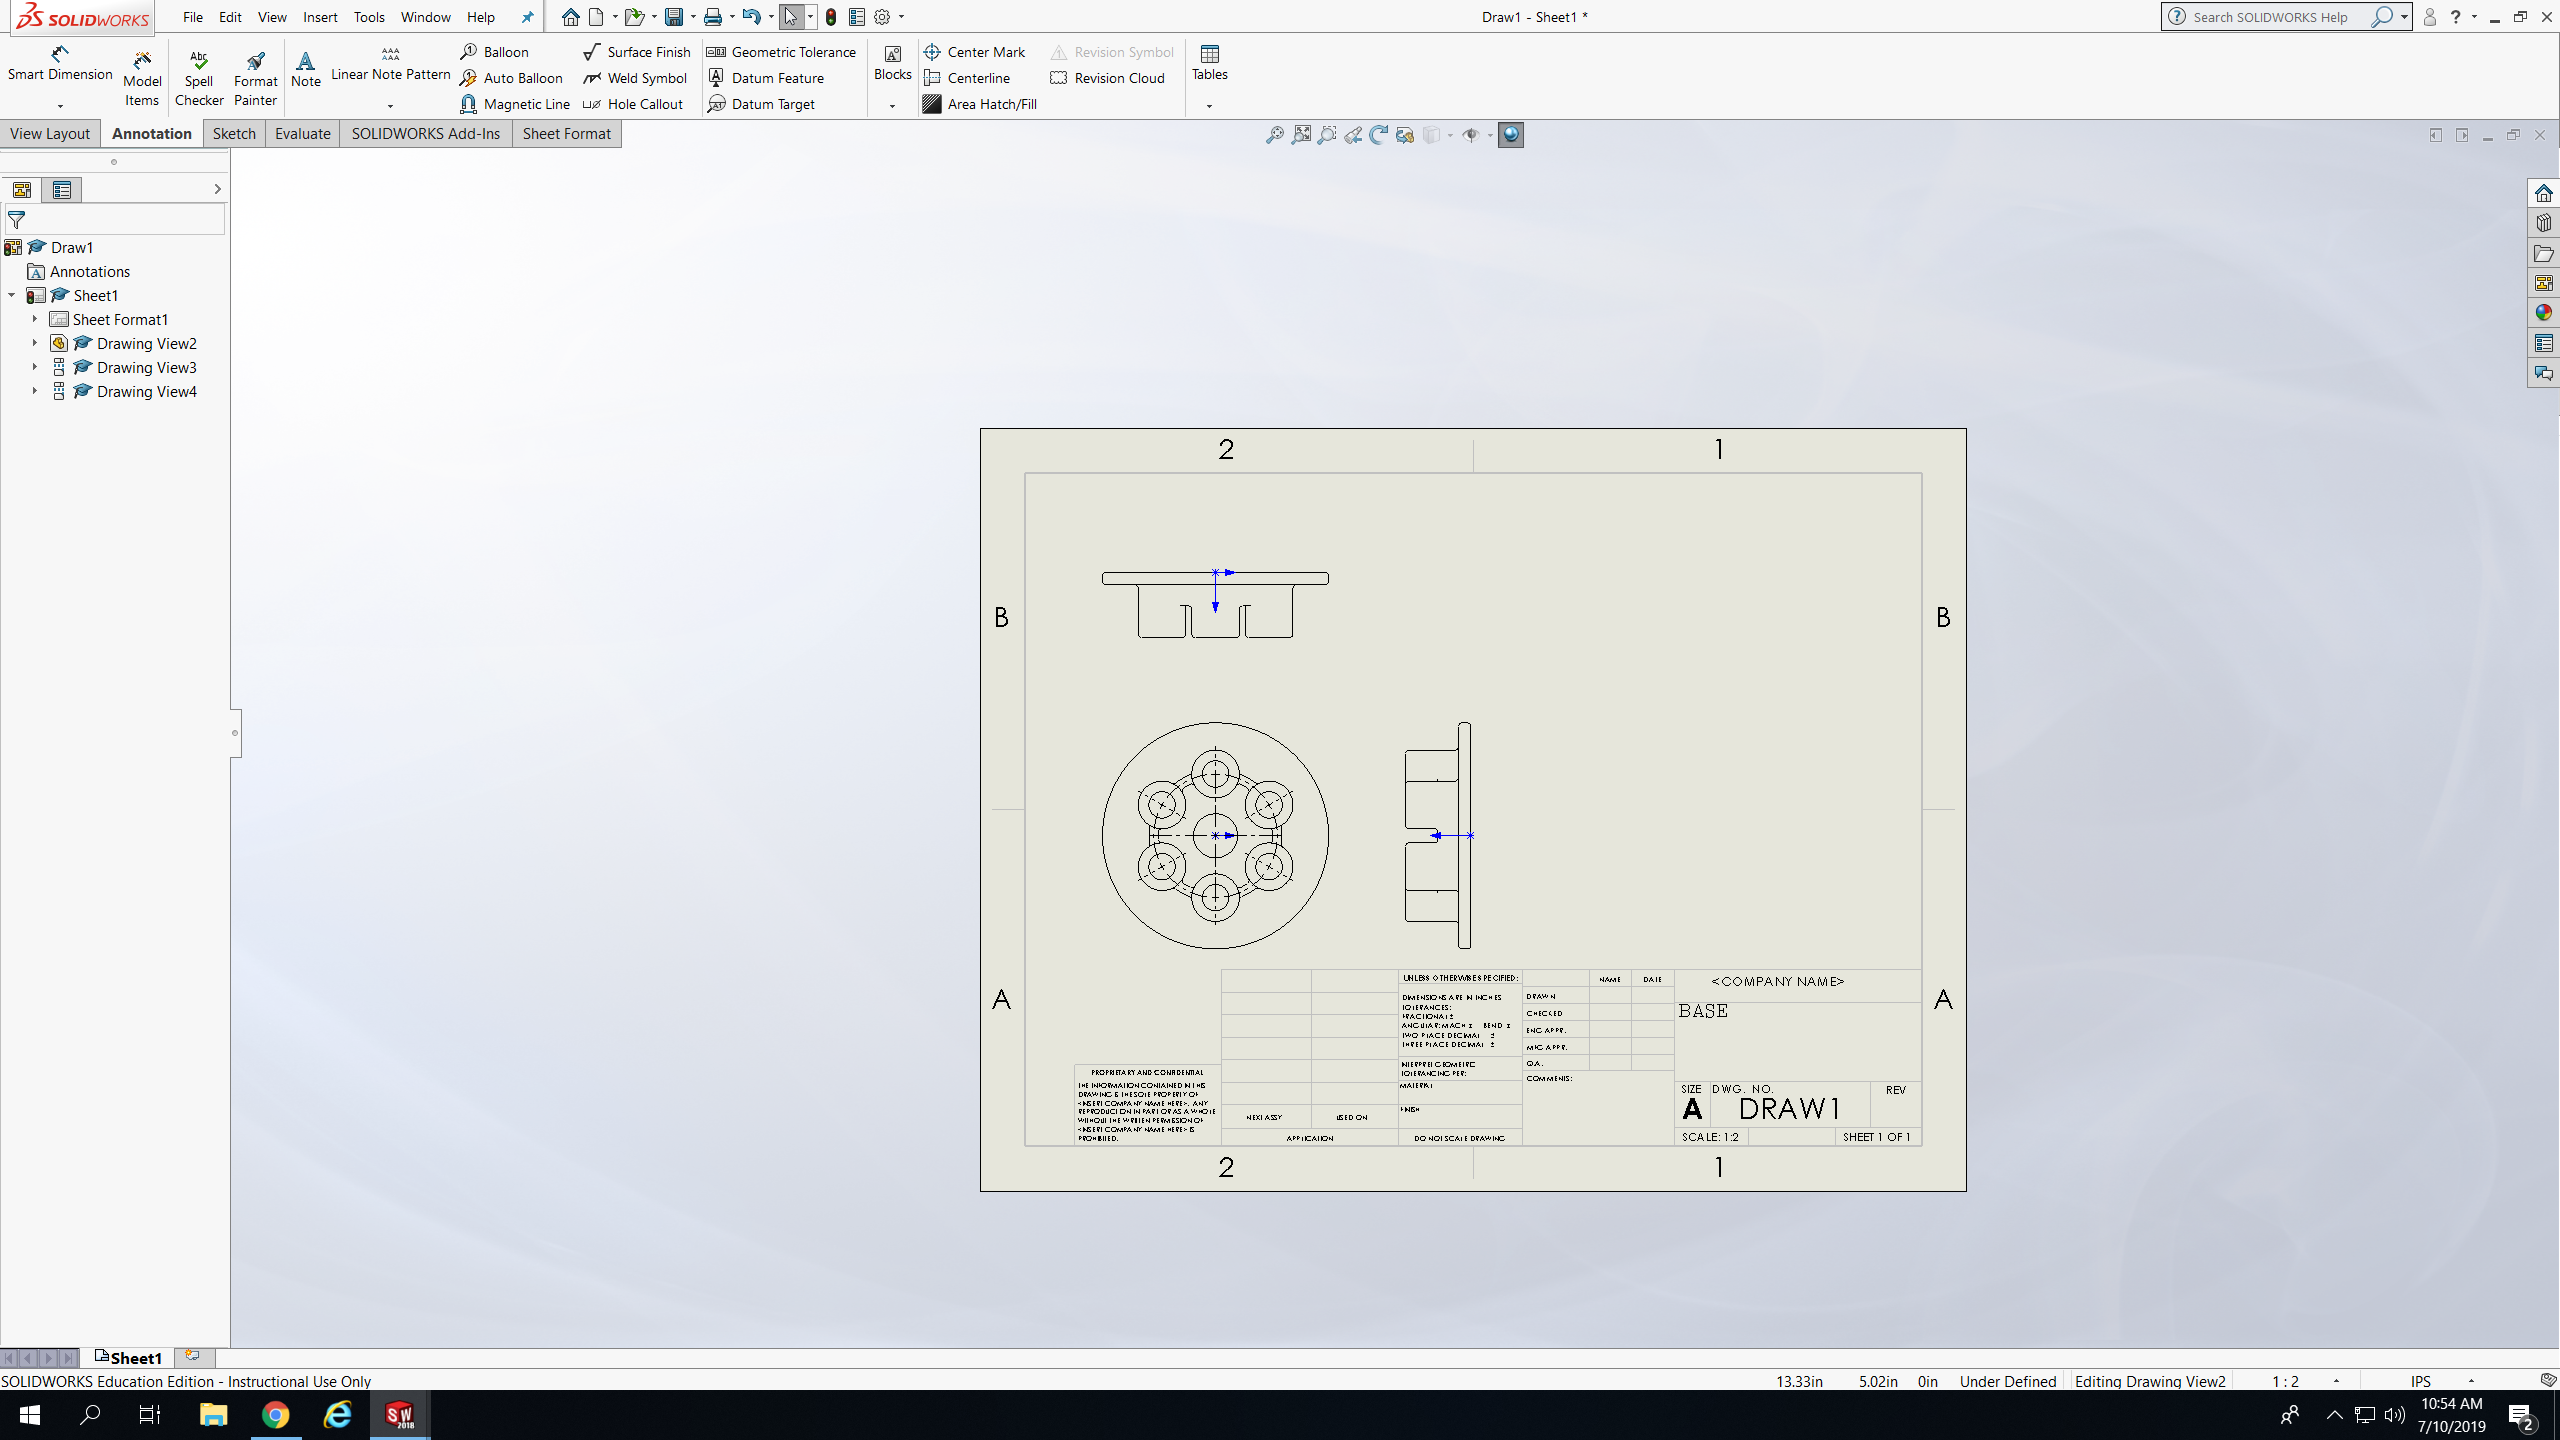Click the Geometric Tolerance tool
The width and height of the screenshot is (2560, 1440).
(x=782, y=52)
